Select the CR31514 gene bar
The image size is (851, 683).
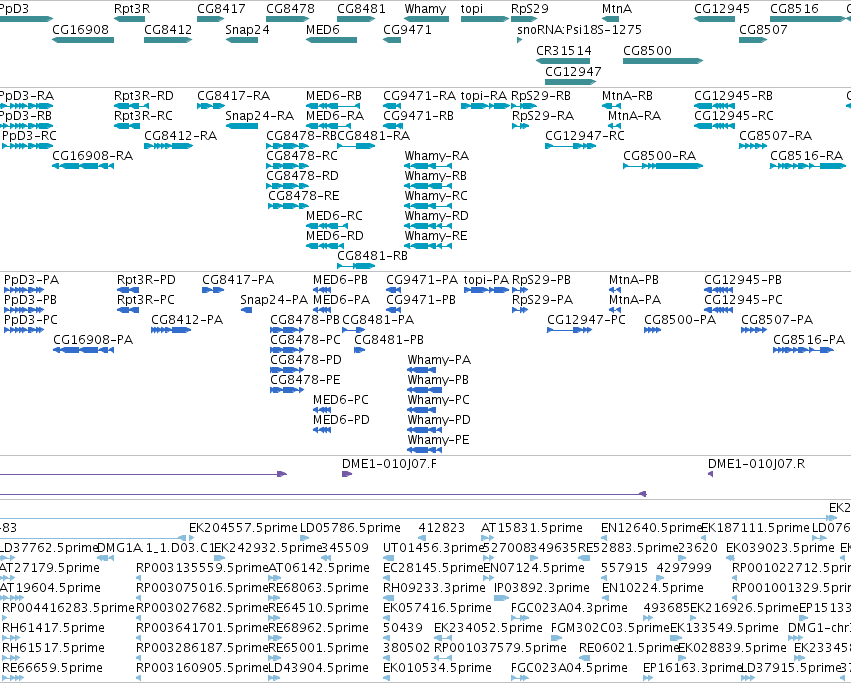point(563,61)
